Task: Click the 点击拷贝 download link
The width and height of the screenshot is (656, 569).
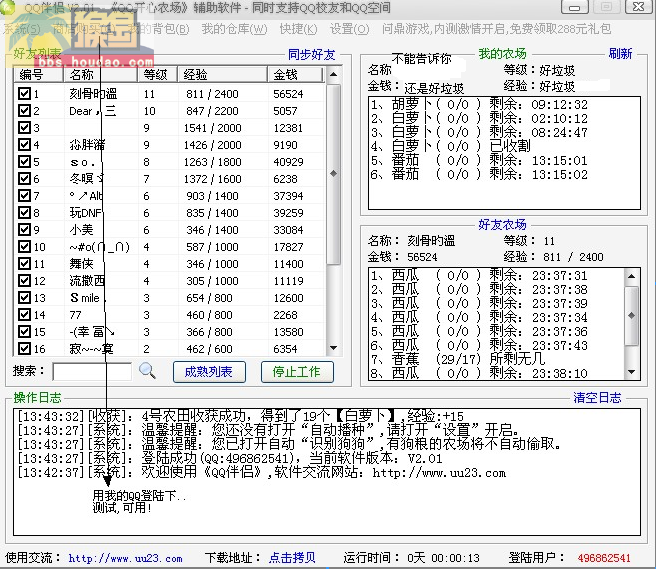Action: point(292,558)
